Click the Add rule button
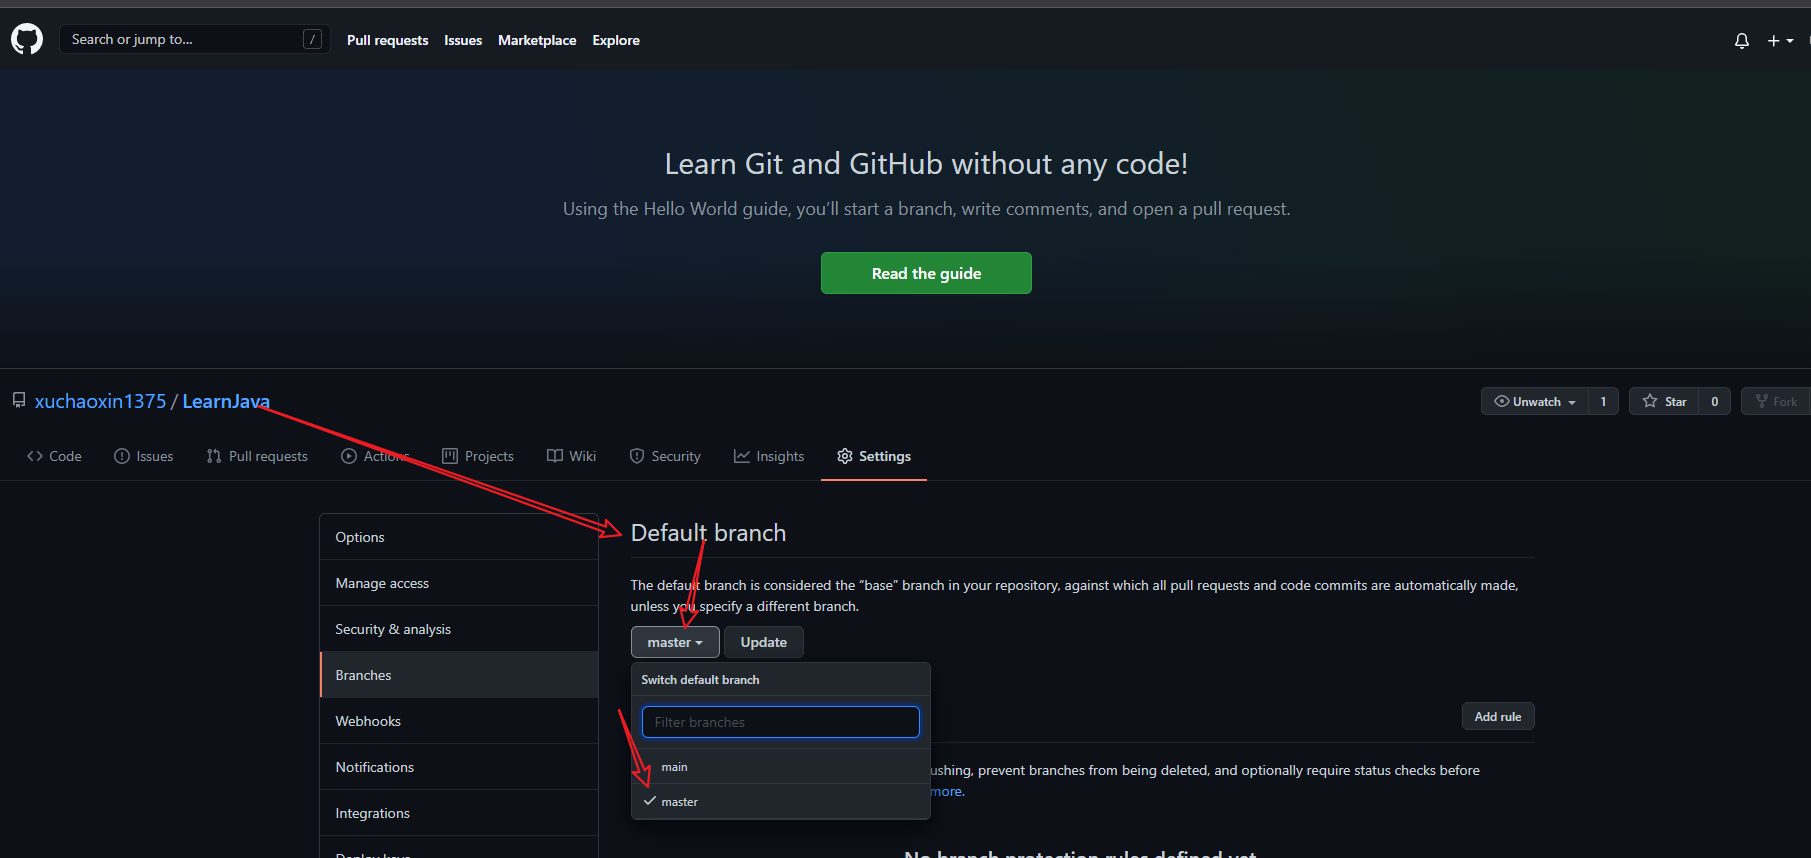The image size is (1811, 858). [x=1498, y=716]
